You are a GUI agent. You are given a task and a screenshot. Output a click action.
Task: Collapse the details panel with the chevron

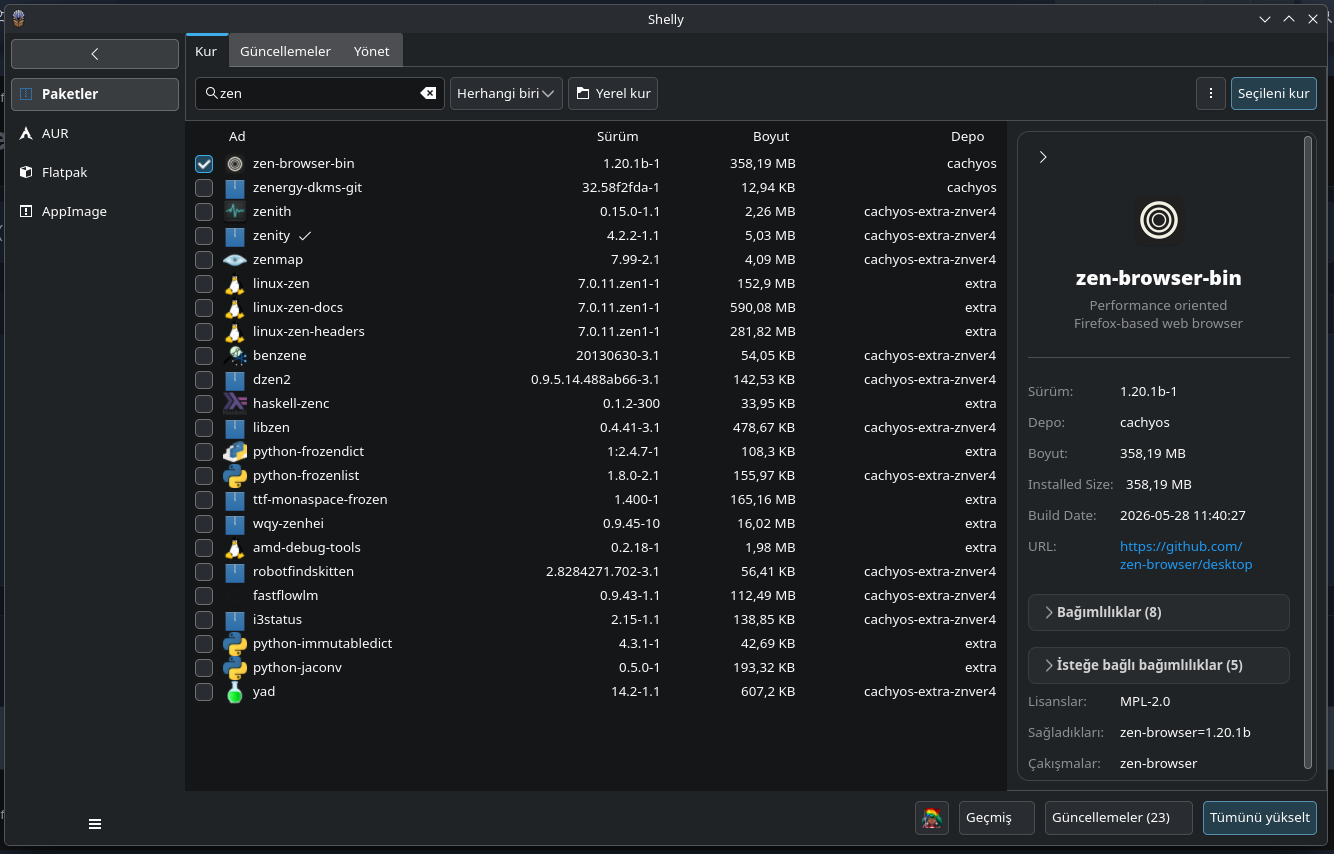(x=1043, y=157)
